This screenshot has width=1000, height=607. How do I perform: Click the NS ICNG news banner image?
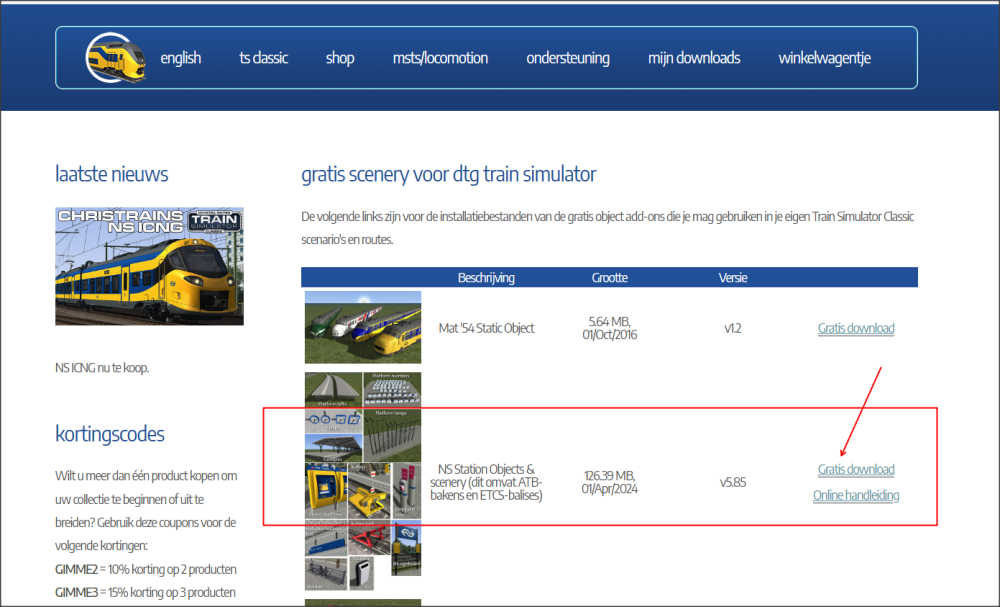pos(149,266)
